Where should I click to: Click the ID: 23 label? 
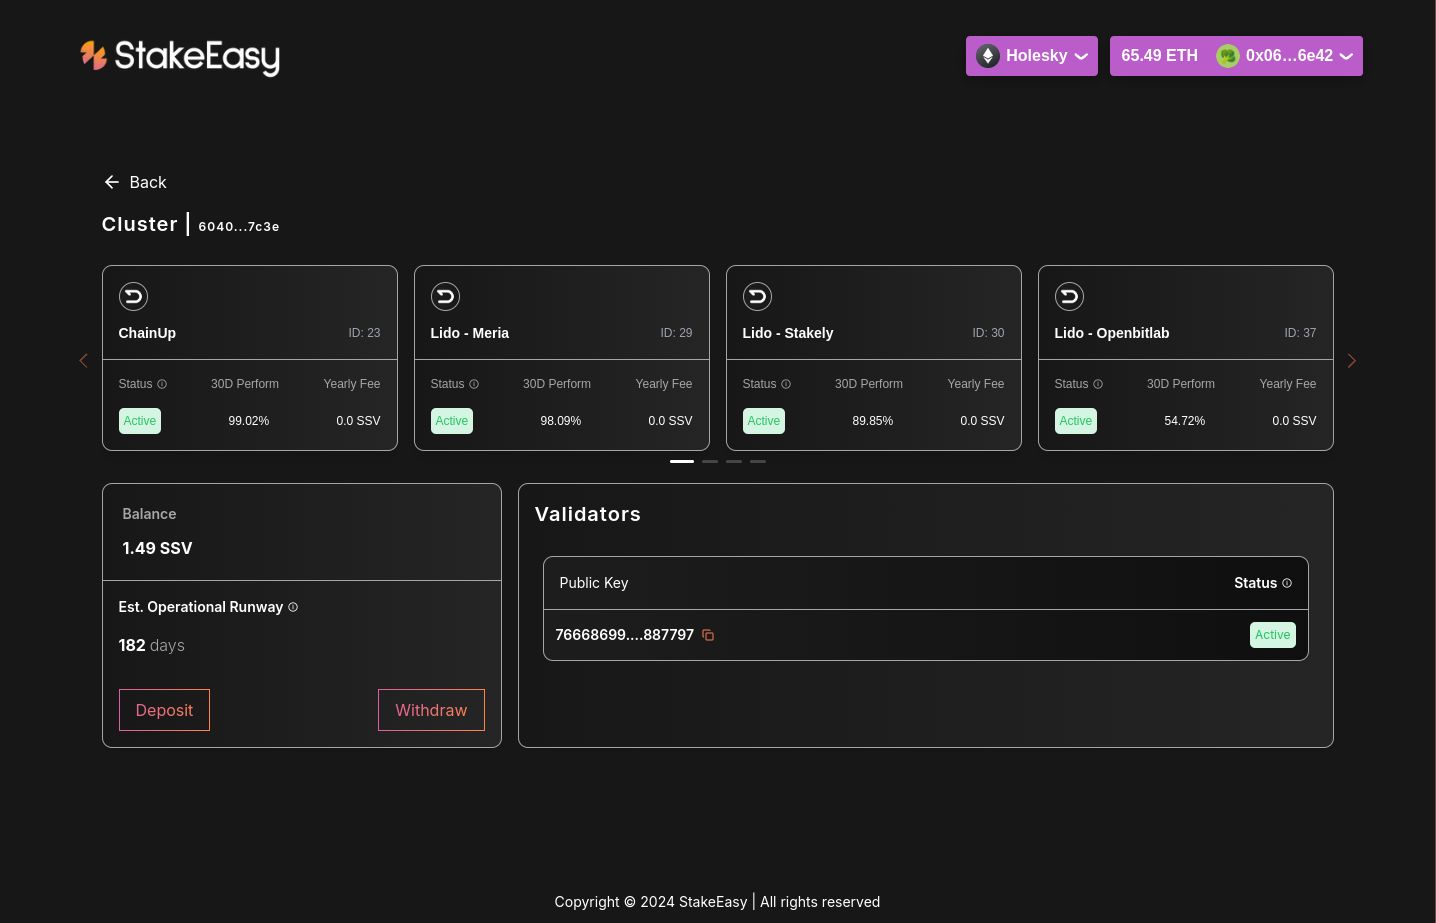[364, 333]
